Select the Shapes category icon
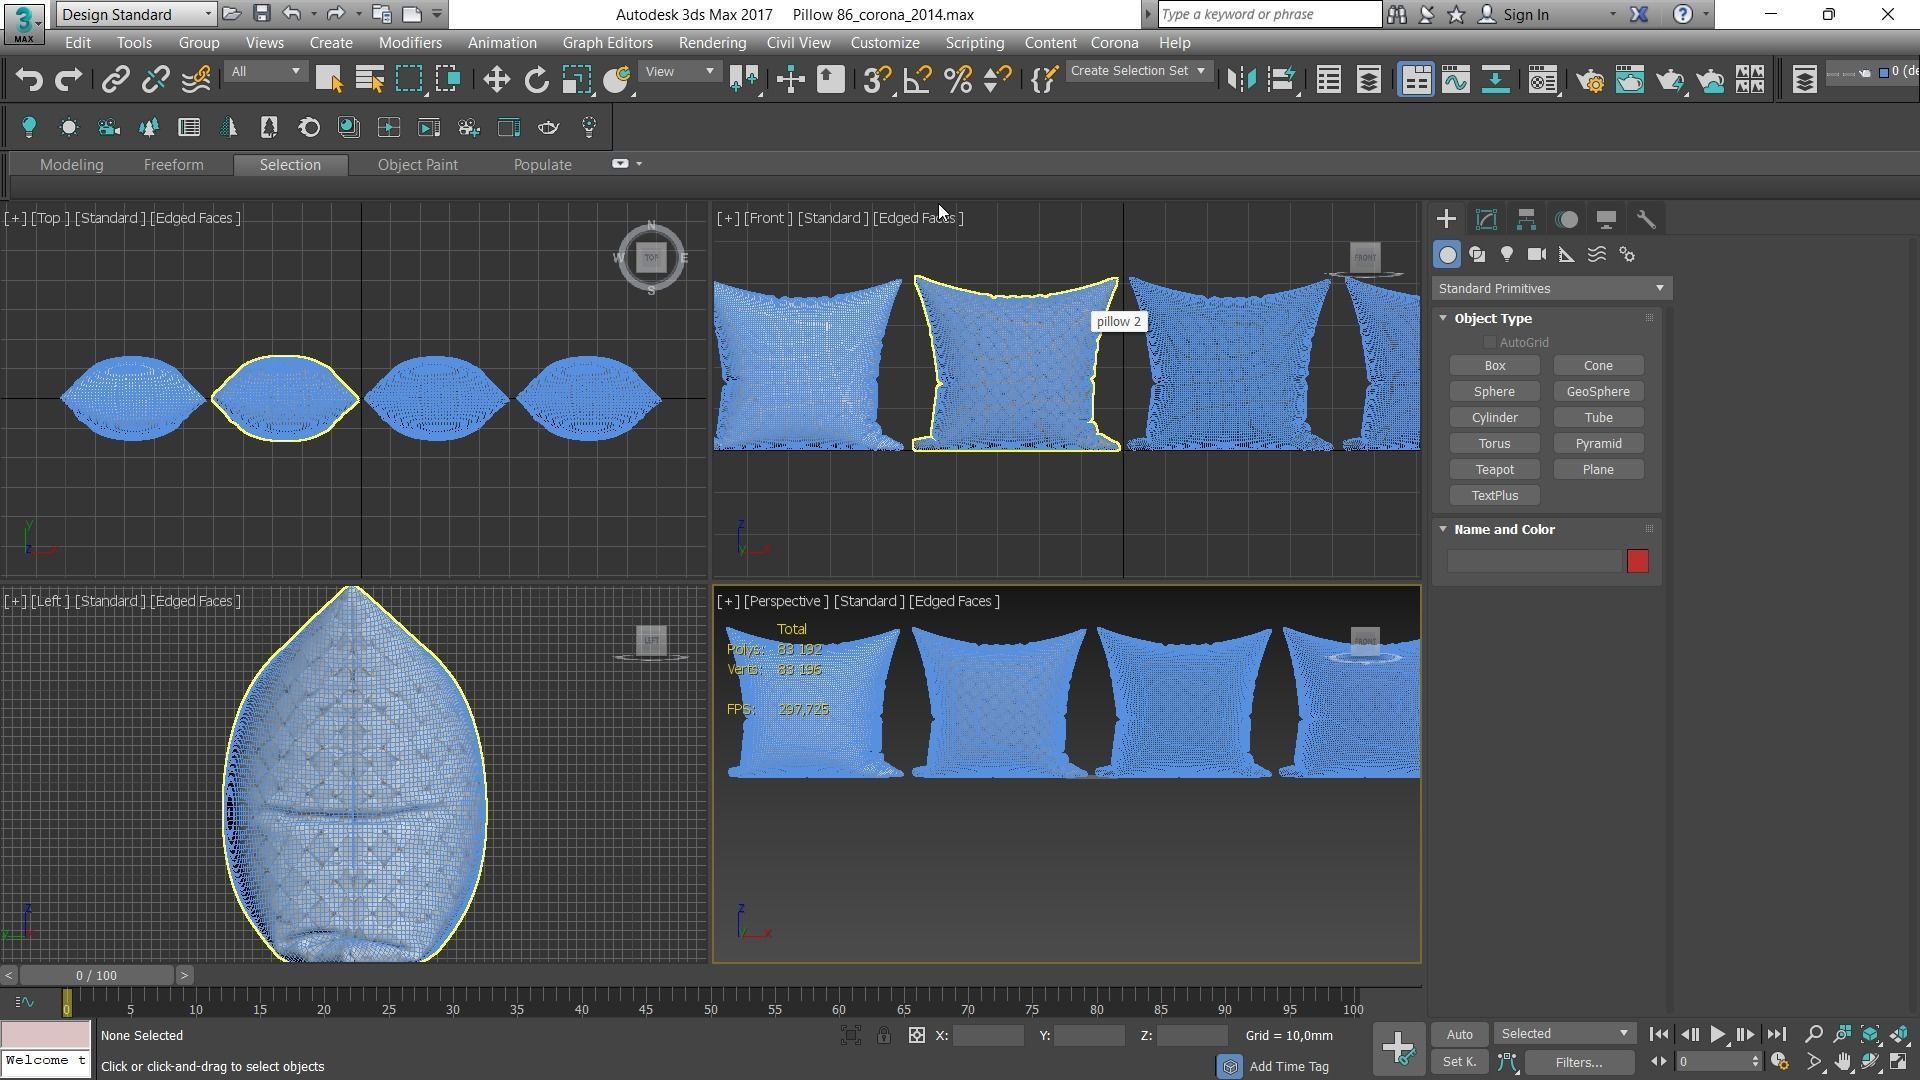This screenshot has height=1080, width=1920. click(x=1477, y=255)
